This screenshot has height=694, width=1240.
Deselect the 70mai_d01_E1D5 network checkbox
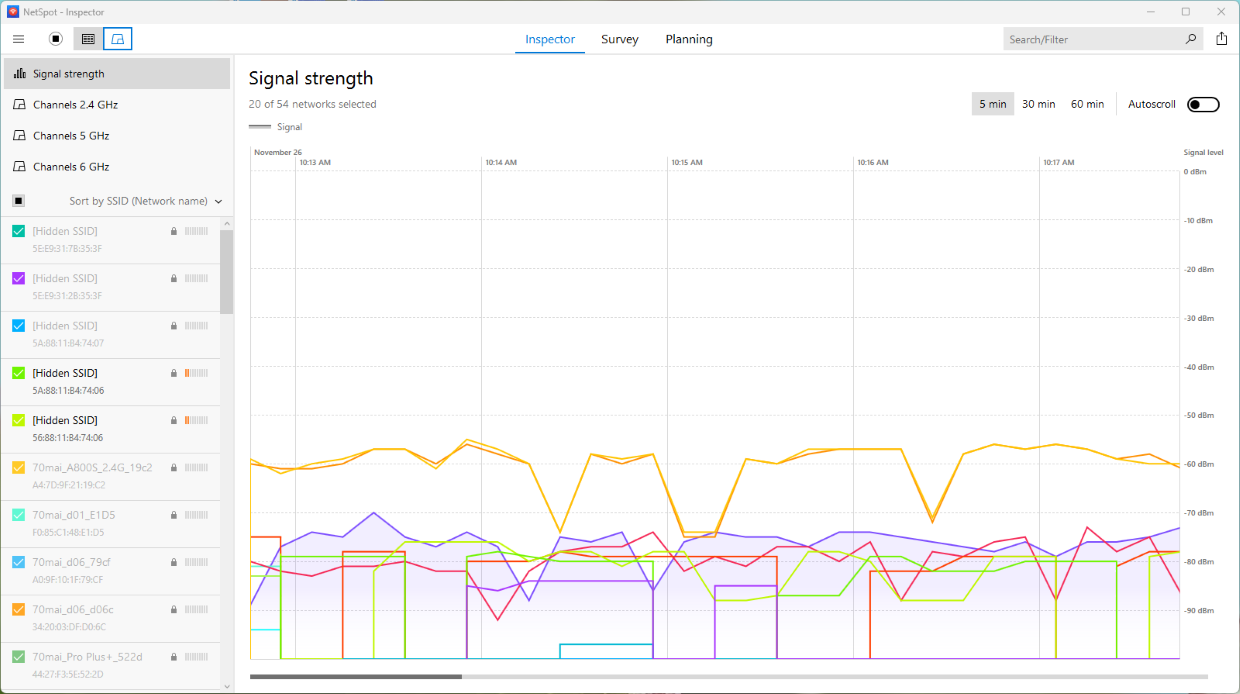(17, 515)
